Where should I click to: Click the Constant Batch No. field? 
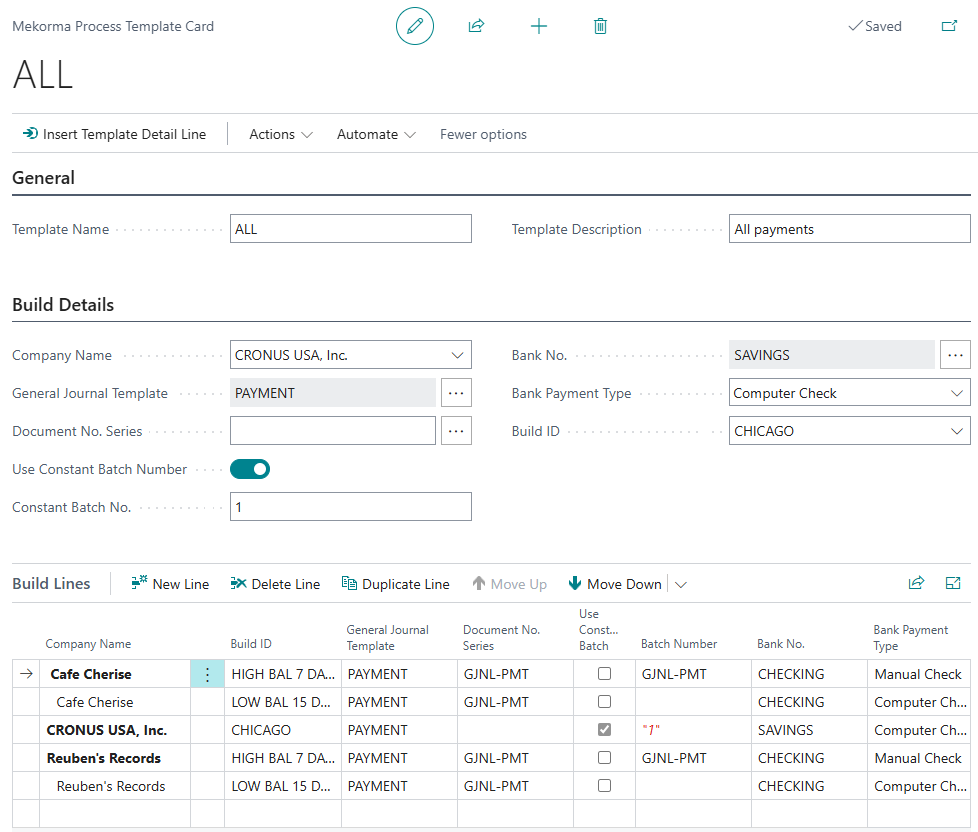coord(351,507)
